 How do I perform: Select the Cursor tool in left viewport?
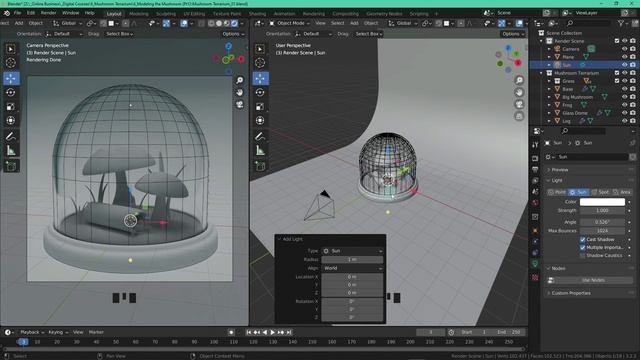click(x=11, y=62)
